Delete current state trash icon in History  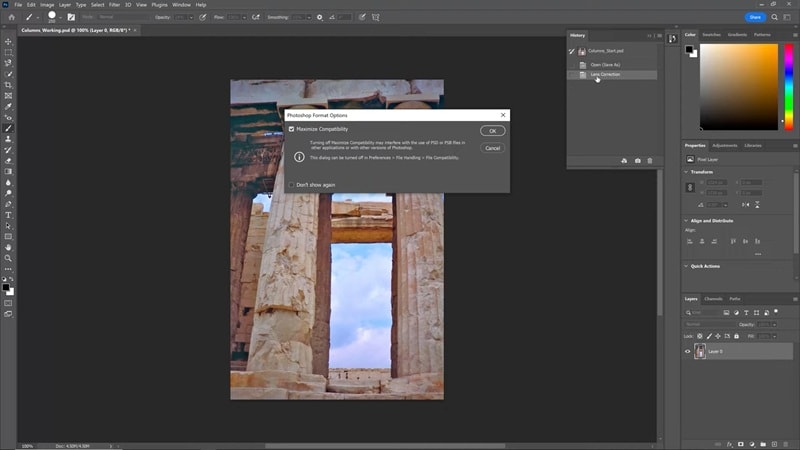click(x=650, y=161)
